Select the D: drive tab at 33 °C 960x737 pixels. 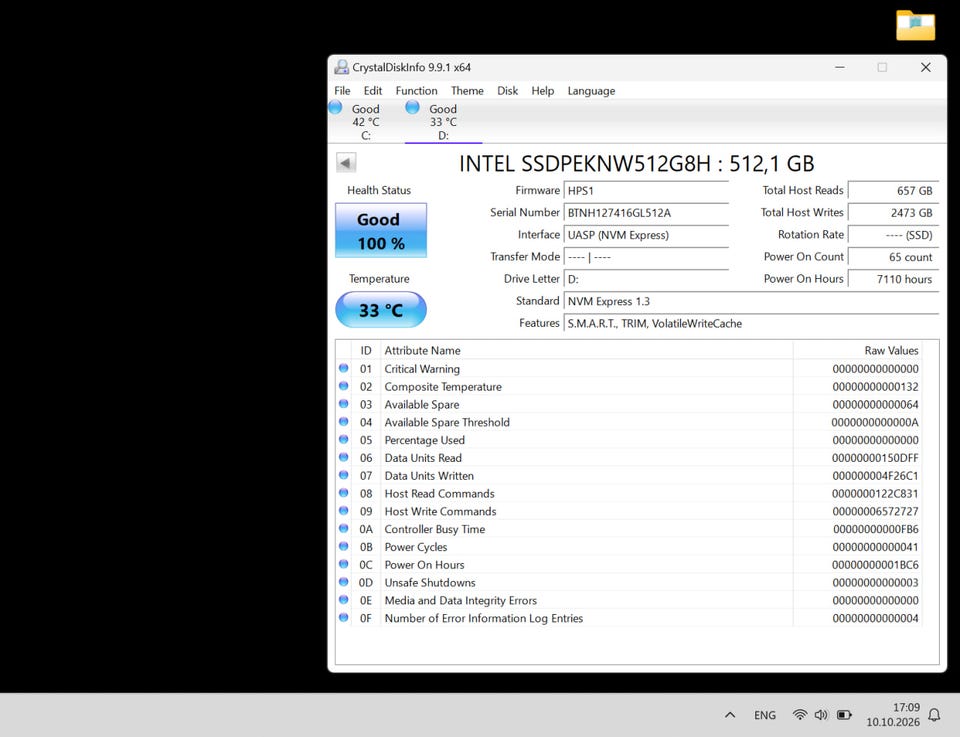pyautogui.click(x=443, y=122)
